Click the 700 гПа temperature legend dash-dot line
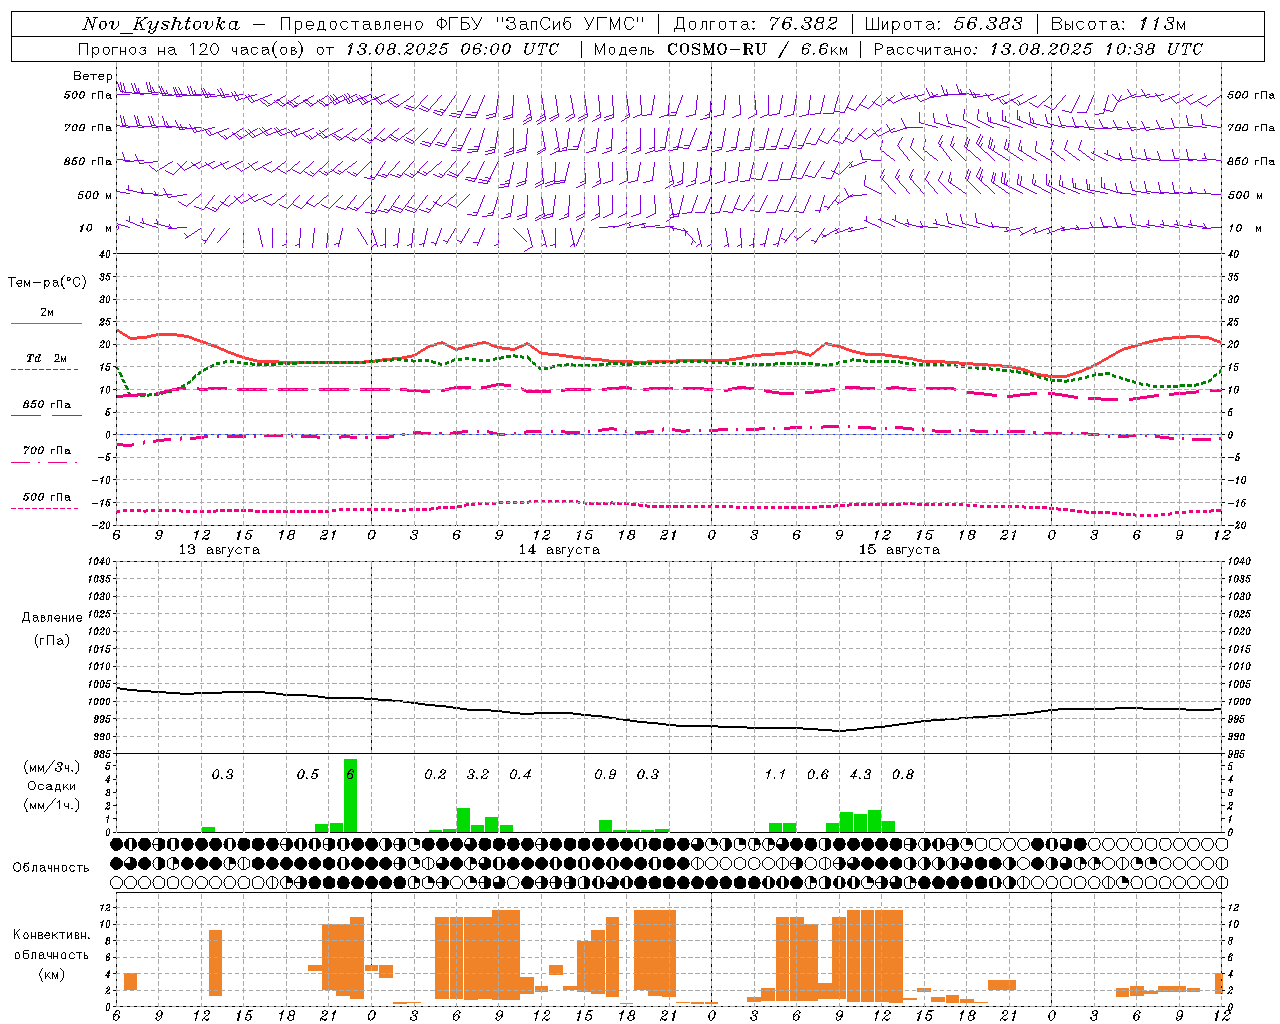This screenshot has width=1280, height=1024. (x=46, y=463)
